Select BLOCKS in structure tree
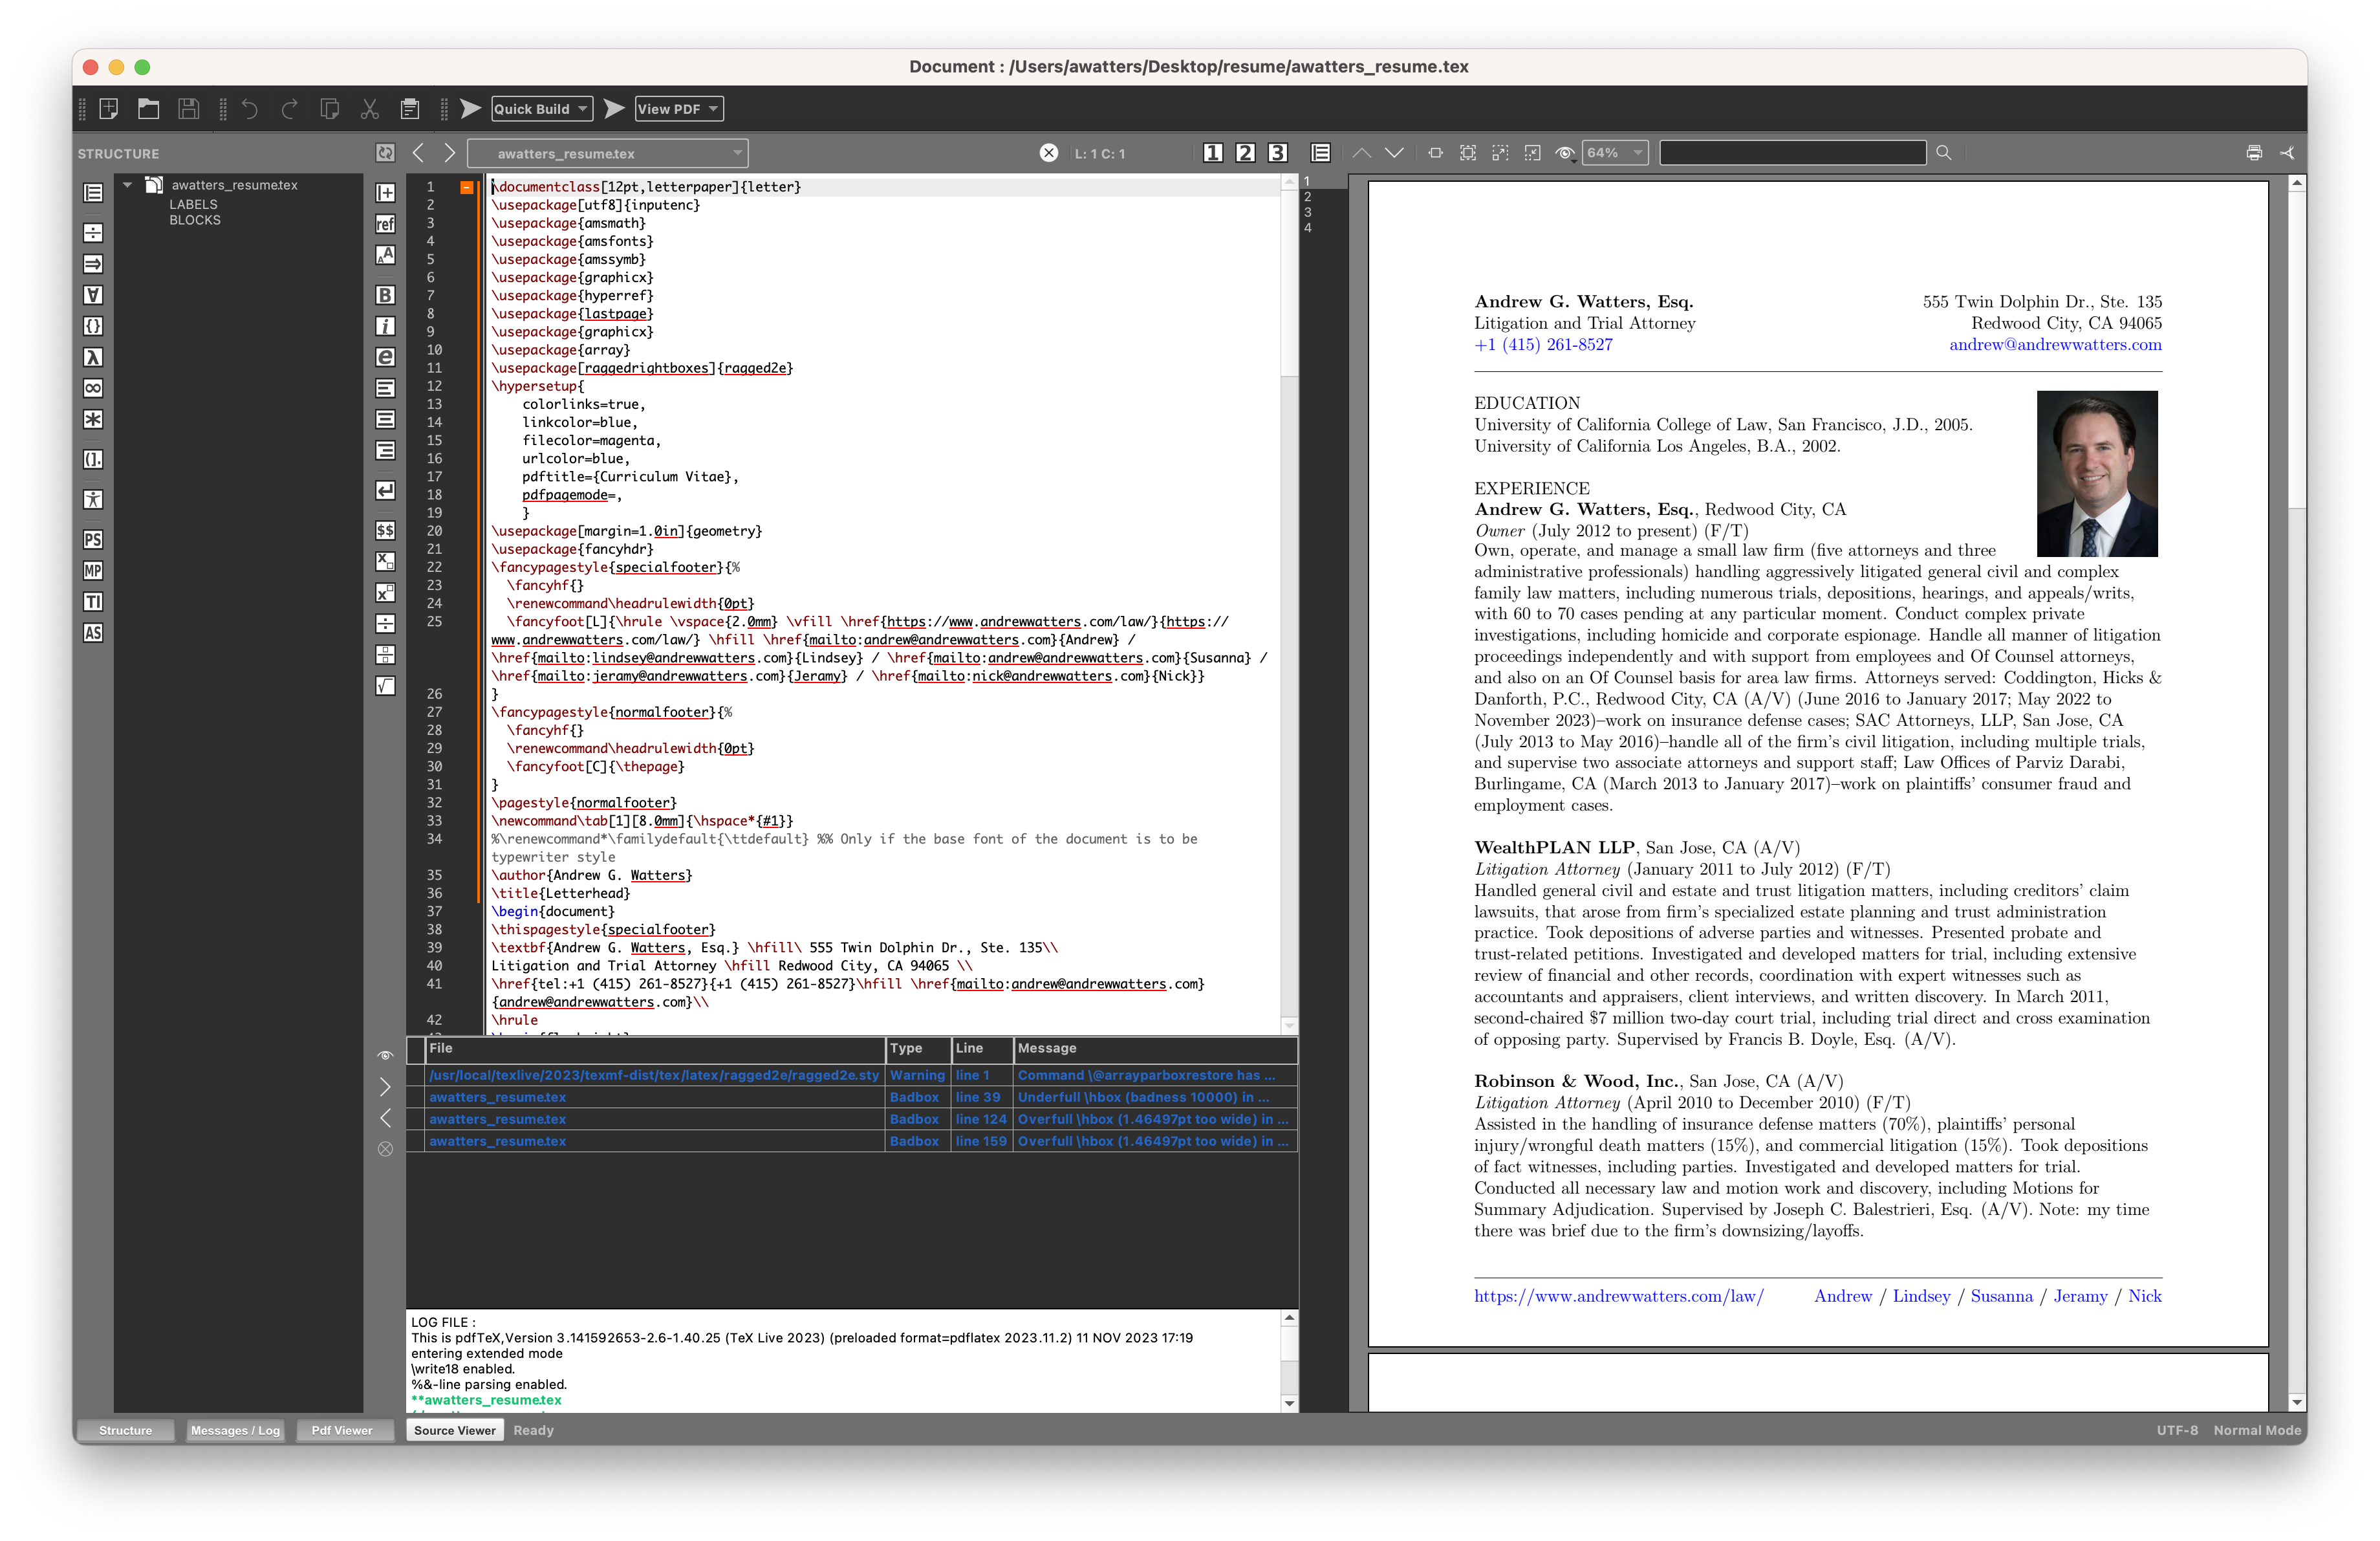The height and width of the screenshot is (1541, 2380). pyautogui.click(x=195, y=220)
